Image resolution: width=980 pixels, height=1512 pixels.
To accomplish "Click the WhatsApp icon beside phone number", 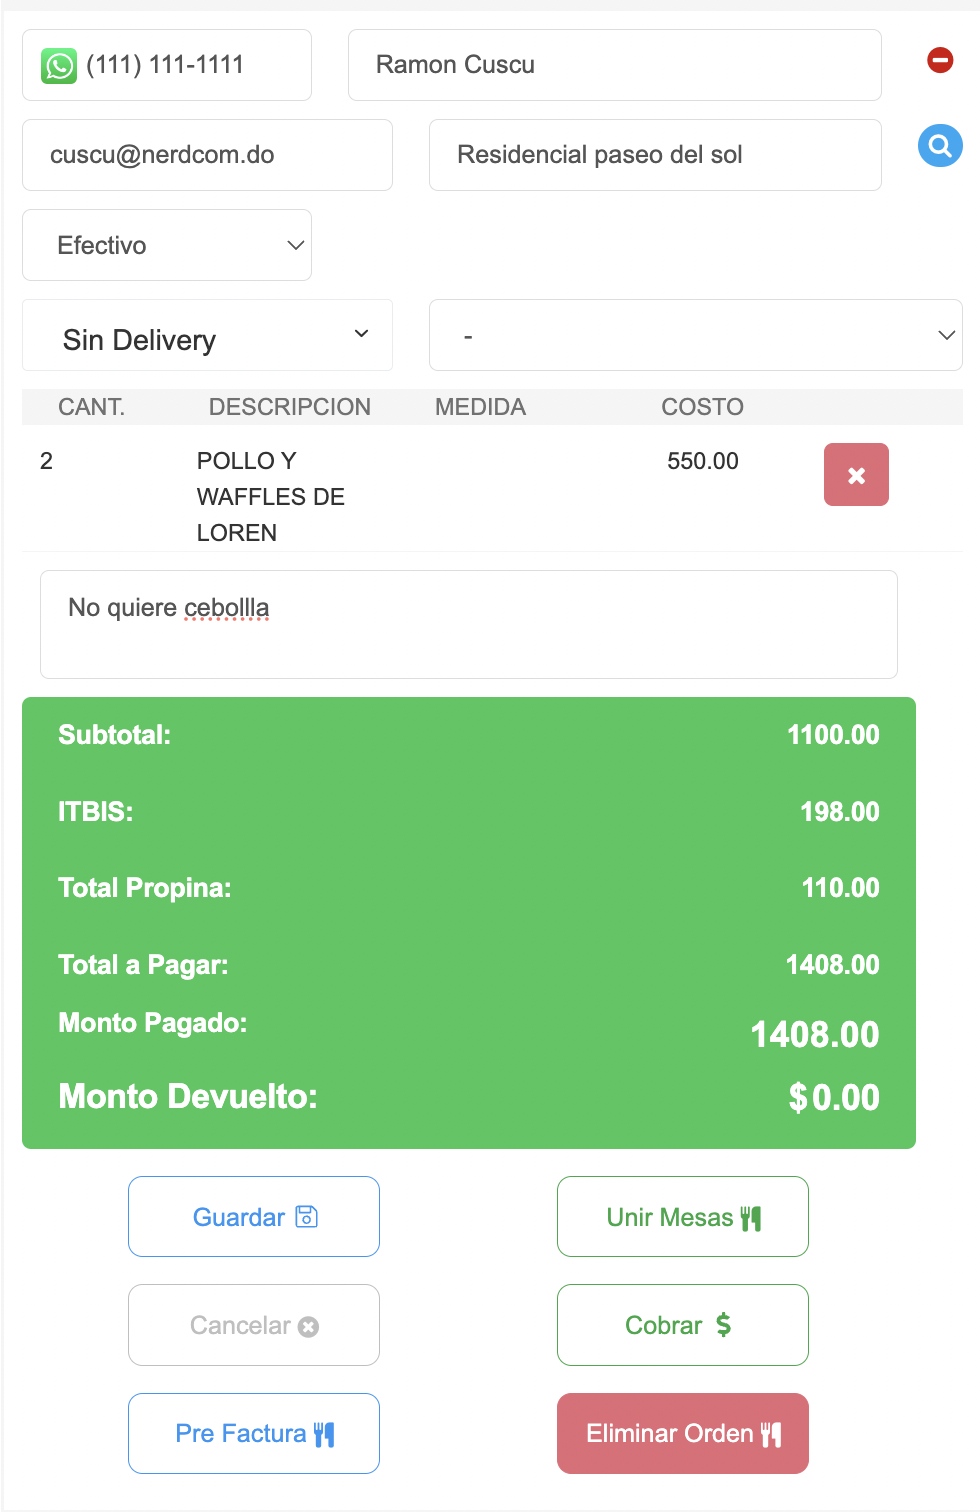I will tap(59, 66).
